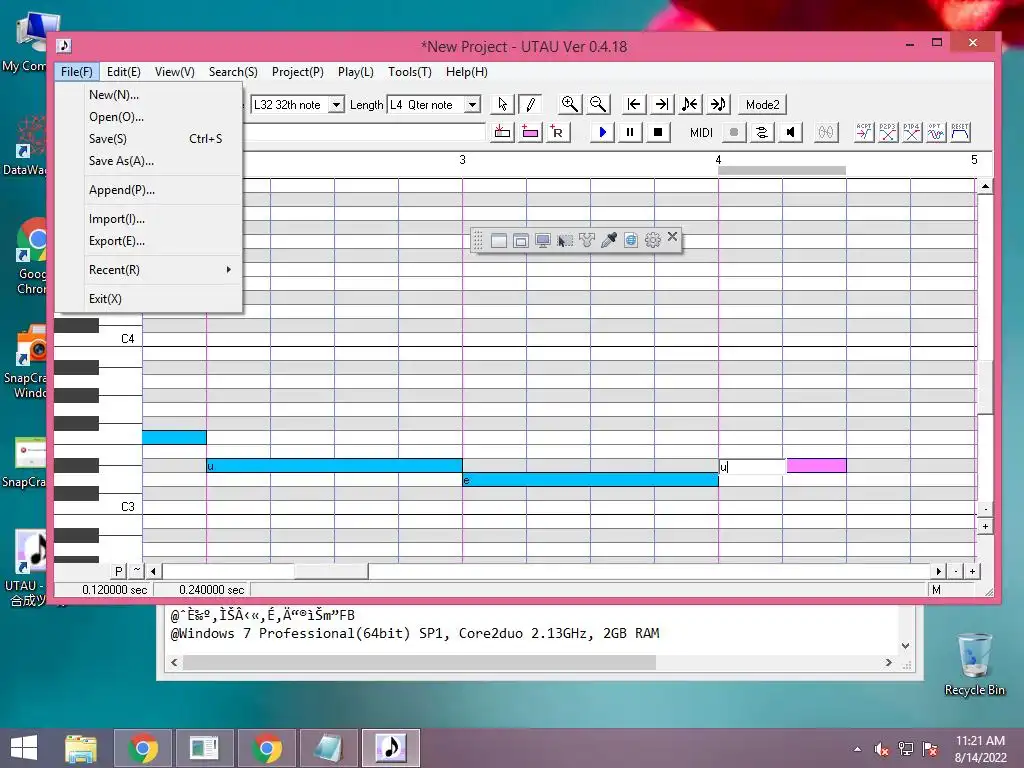Screen dimensions: 1024x768
Task: Click the eyedropper color picker icon
Action: click(x=609, y=240)
